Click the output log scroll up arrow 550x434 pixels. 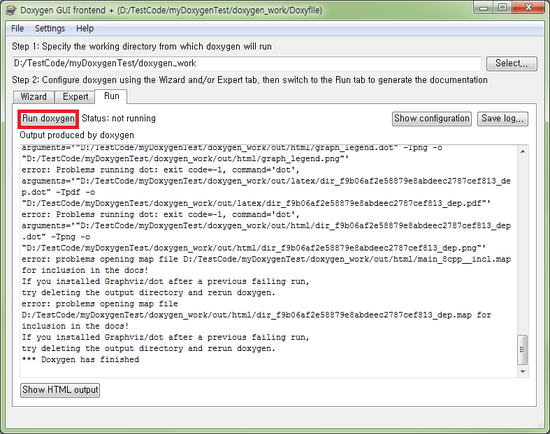[523, 152]
